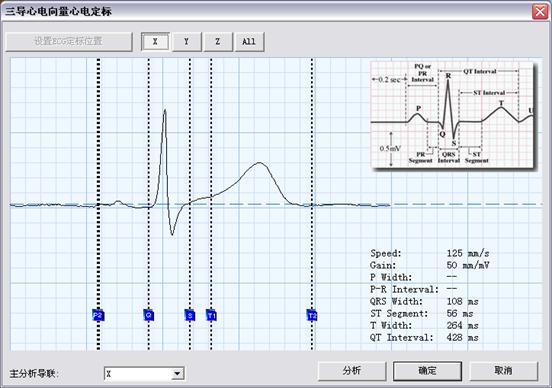
Task: Select the T1 marker handle
Action: 211,315
